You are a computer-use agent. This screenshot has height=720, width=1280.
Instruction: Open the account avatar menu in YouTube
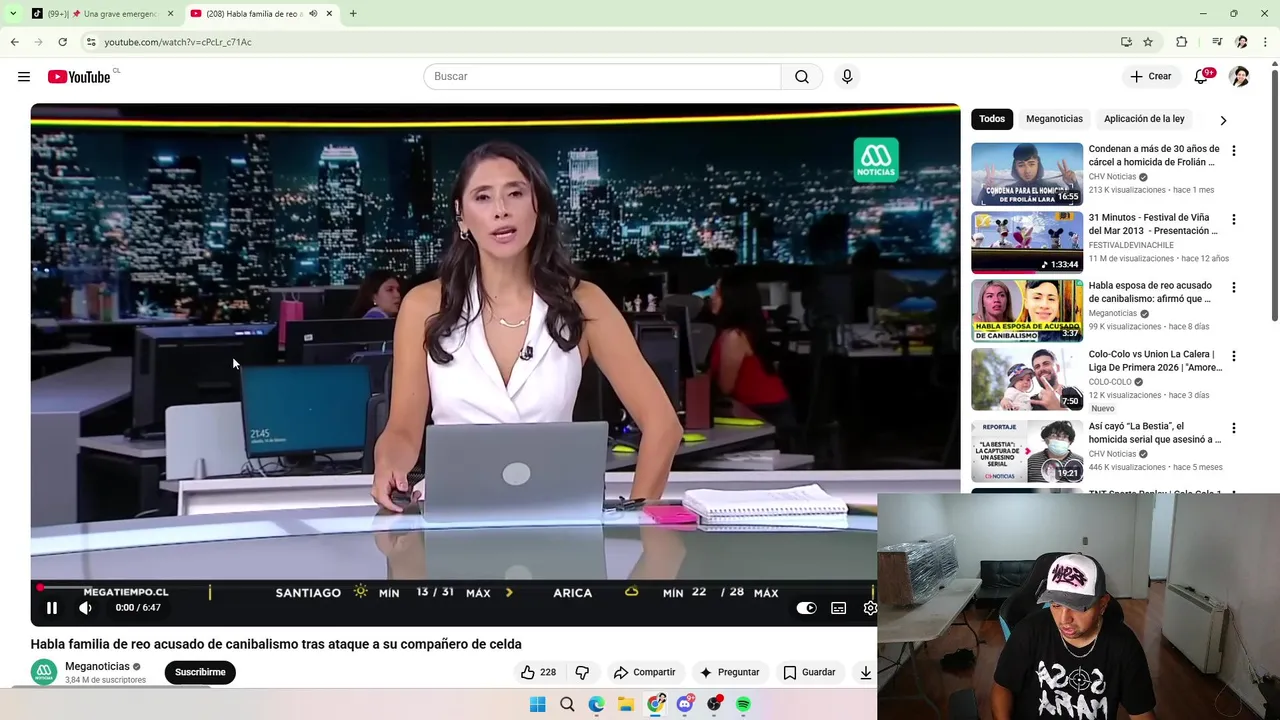[x=1239, y=76]
